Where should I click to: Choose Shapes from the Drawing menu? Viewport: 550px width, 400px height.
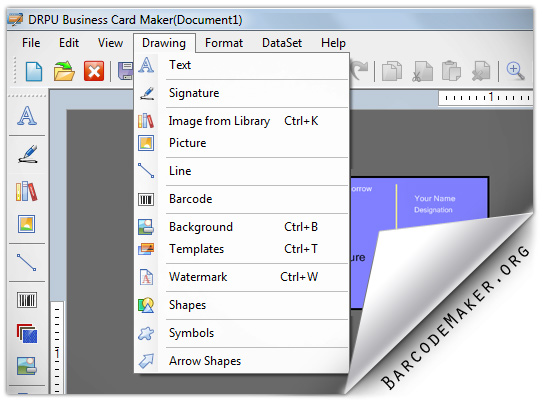point(242,305)
